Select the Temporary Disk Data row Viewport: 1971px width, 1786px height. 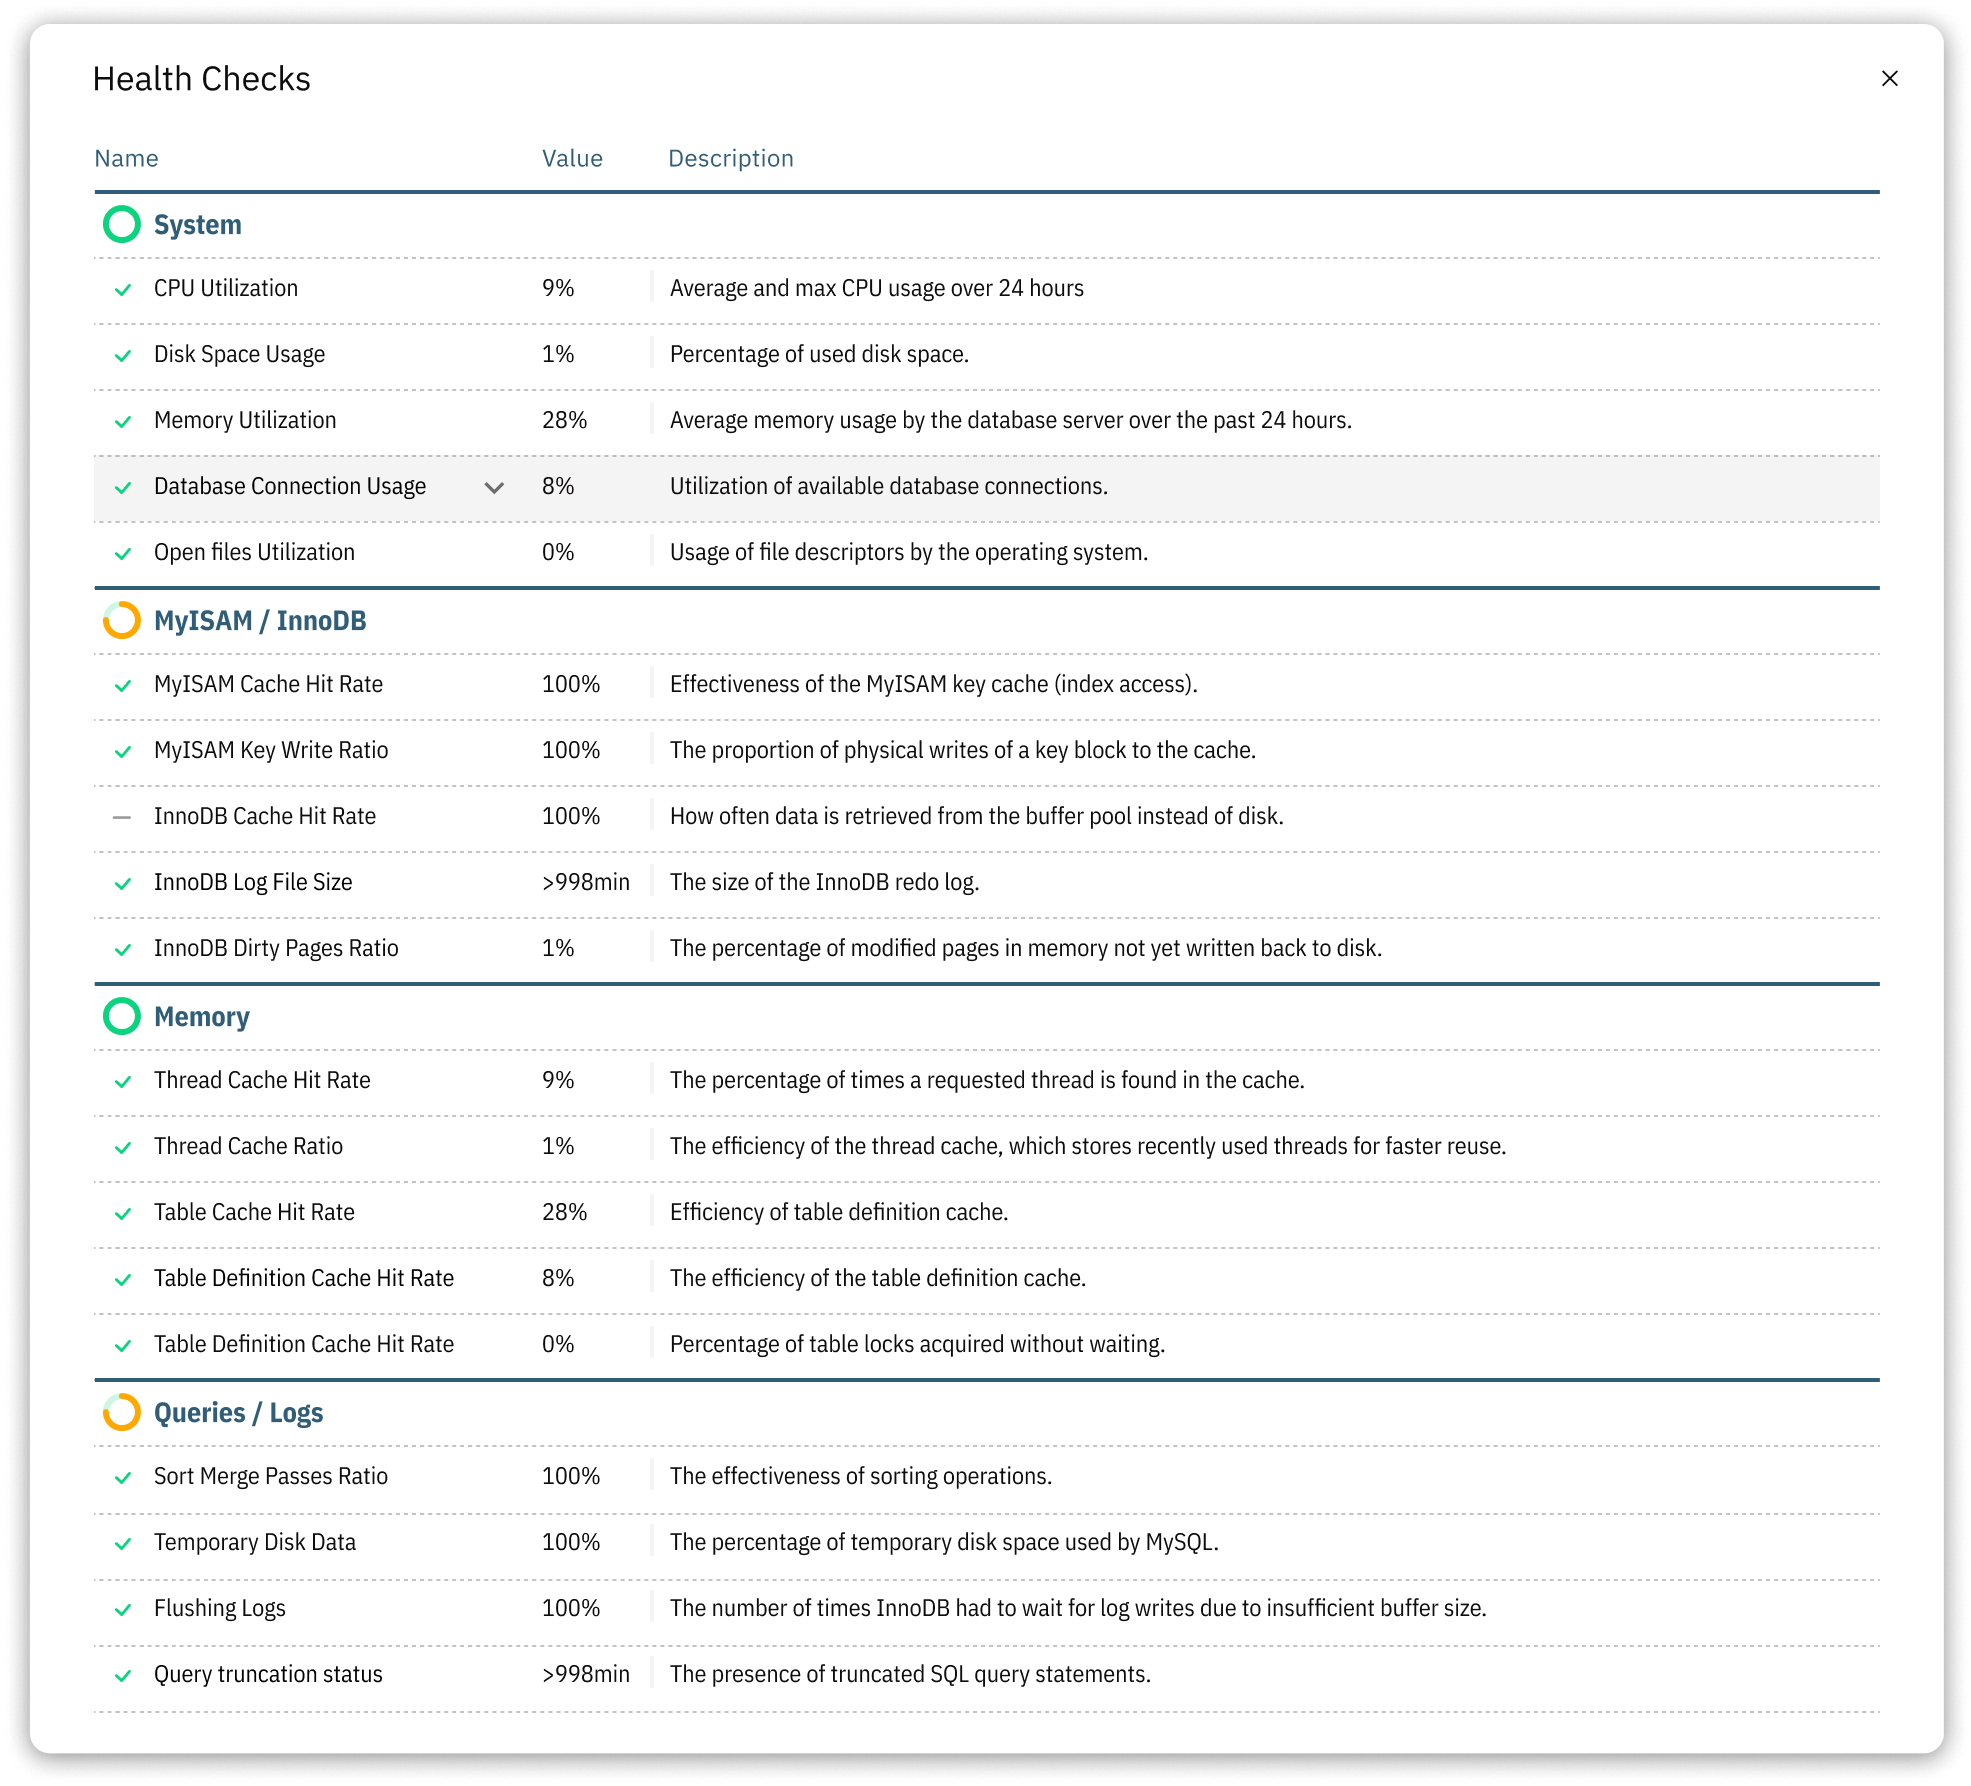[254, 1542]
